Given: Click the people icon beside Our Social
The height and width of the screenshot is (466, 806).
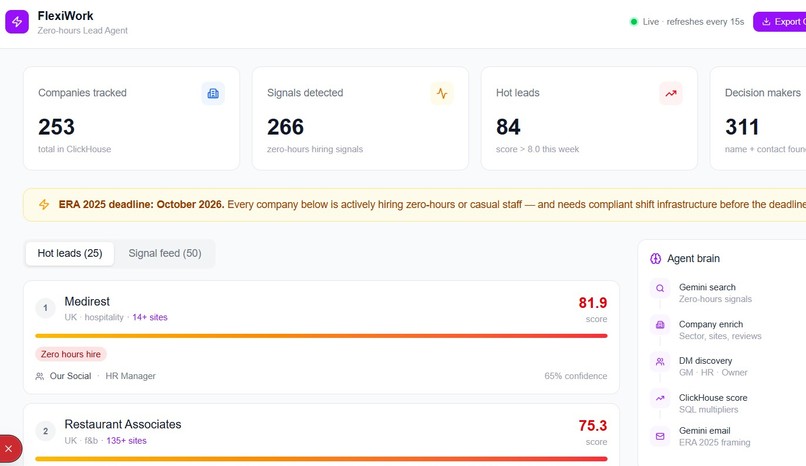Looking at the screenshot, I should pyautogui.click(x=40, y=376).
